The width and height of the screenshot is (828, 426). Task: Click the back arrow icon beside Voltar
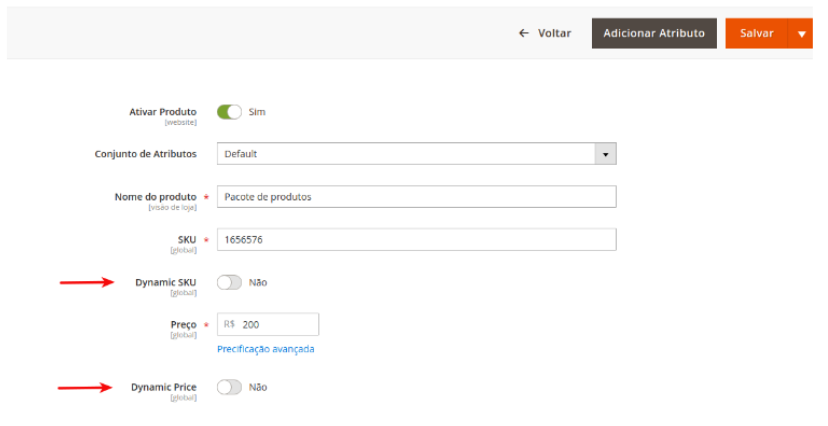[x=523, y=33]
